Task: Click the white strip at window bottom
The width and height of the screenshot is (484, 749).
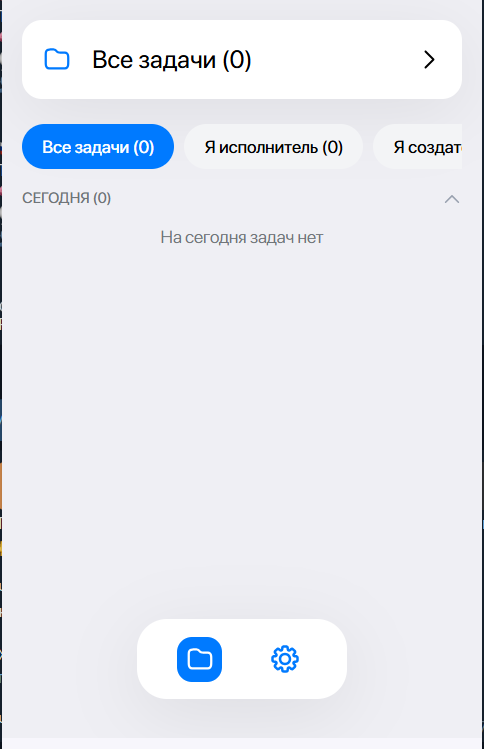Action: pyautogui.click(x=242, y=743)
